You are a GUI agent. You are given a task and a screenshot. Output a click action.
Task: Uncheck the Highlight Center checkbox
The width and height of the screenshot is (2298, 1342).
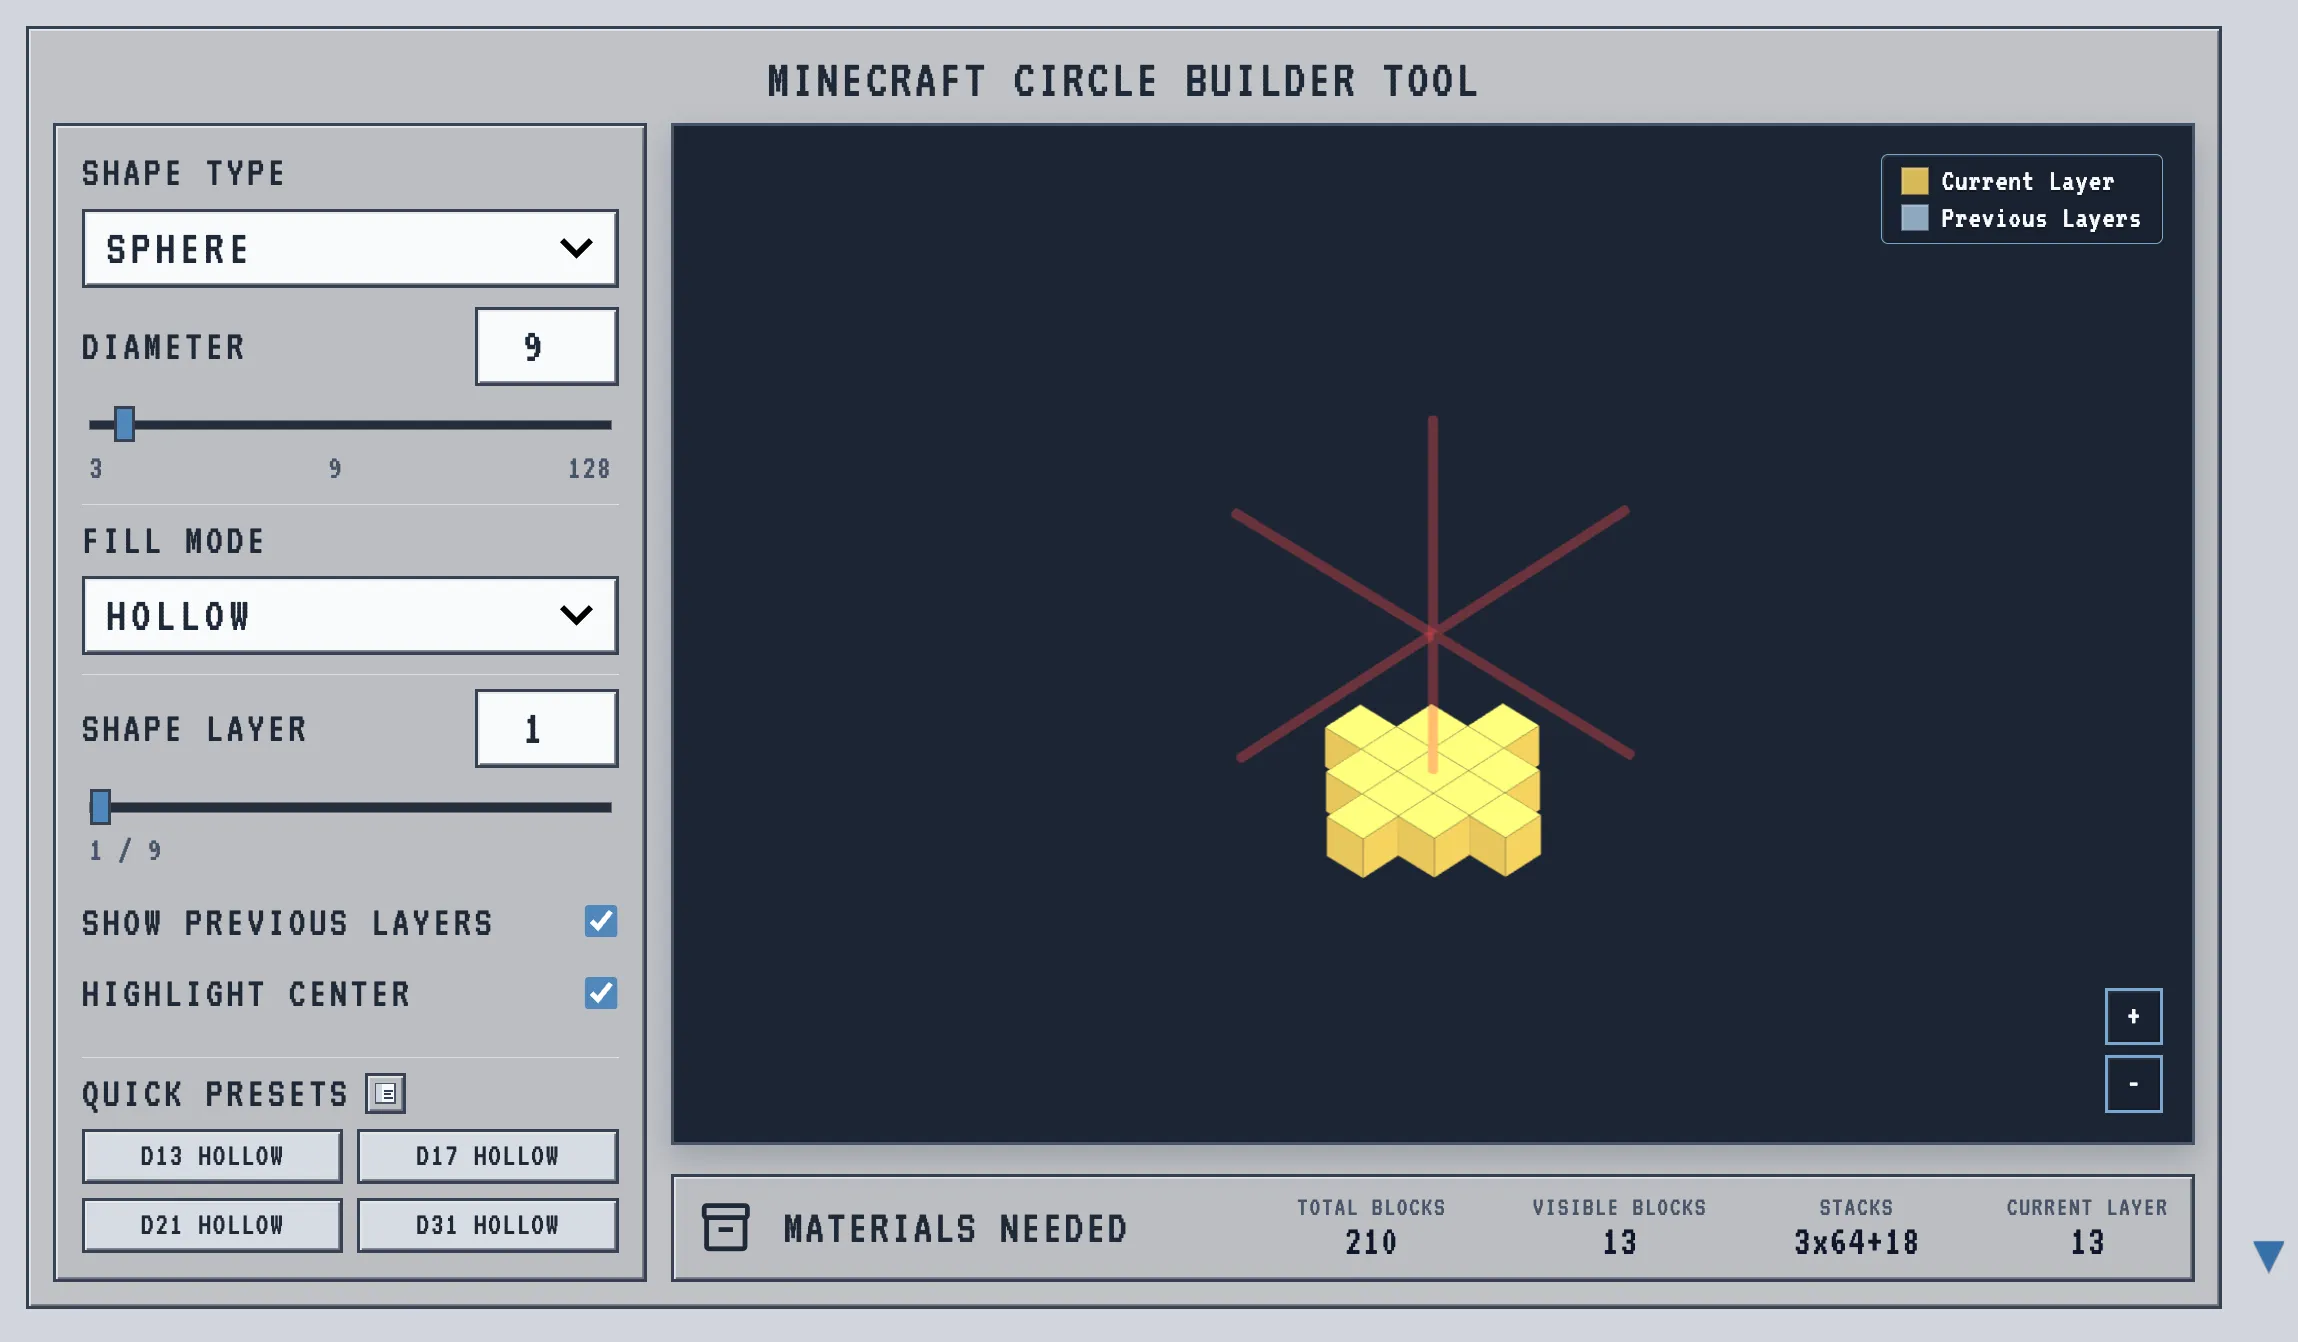[601, 993]
